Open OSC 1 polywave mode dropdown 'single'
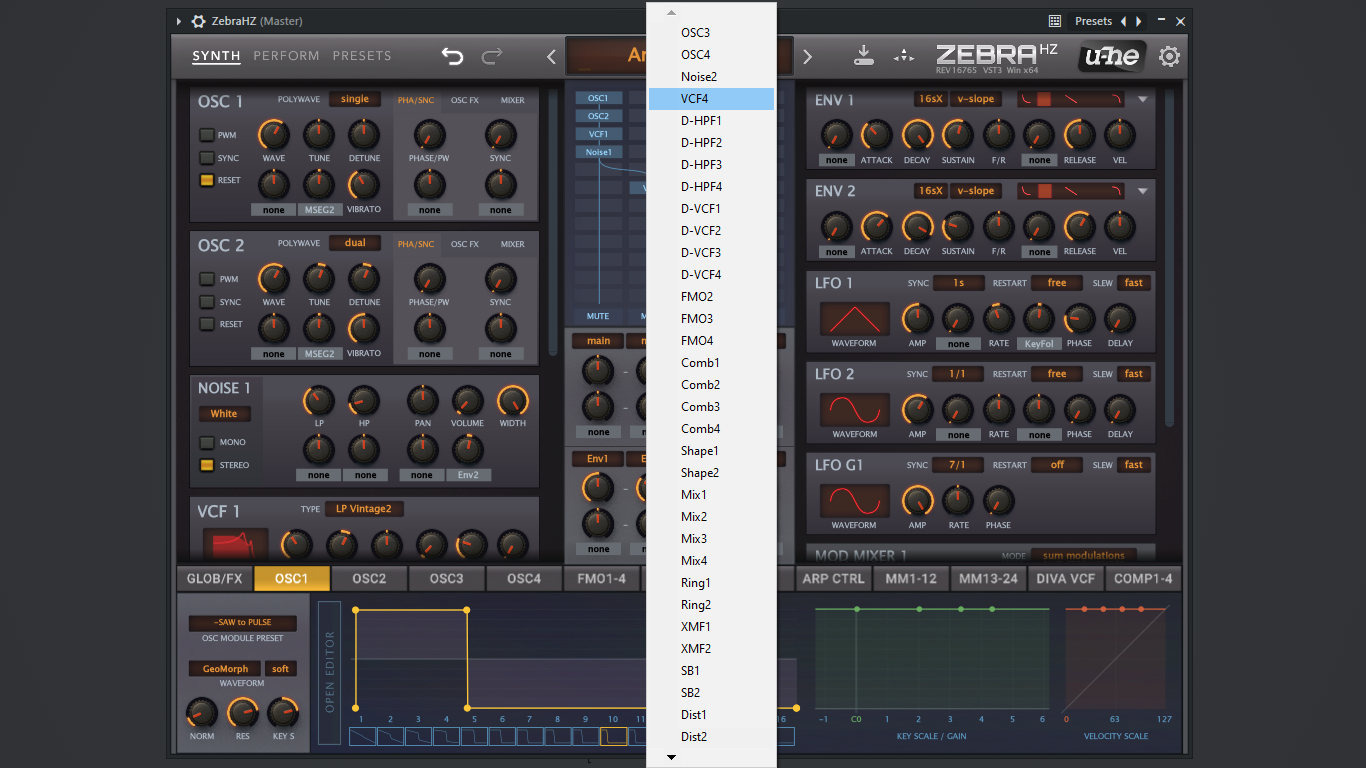Screen dimensions: 1366x768 click(355, 99)
